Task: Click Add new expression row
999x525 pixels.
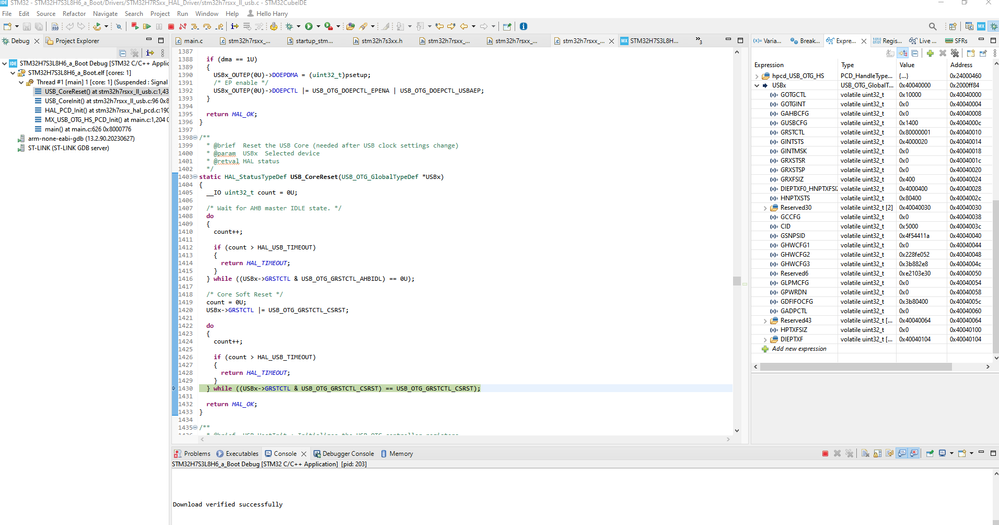Action: click(x=799, y=349)
